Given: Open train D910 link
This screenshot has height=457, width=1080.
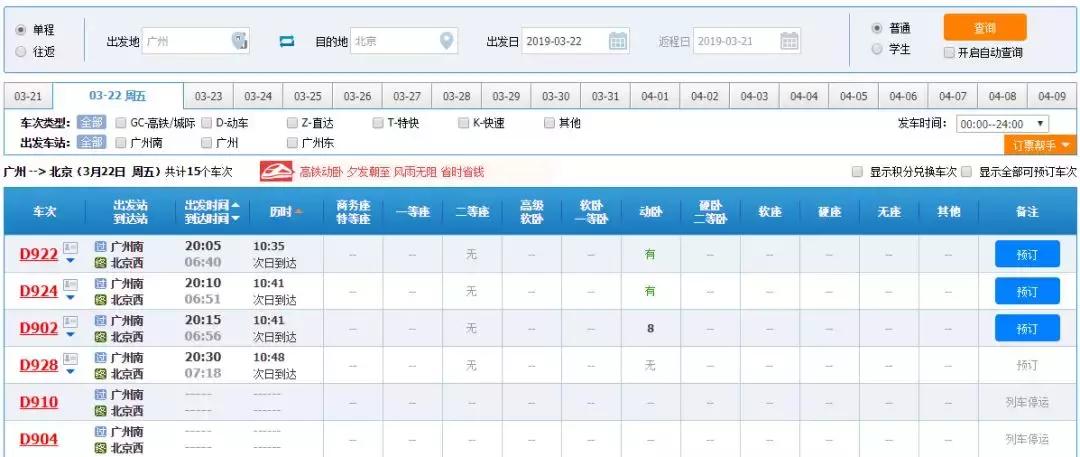Looking at the screenshot, I should click(x=39, y=403).
